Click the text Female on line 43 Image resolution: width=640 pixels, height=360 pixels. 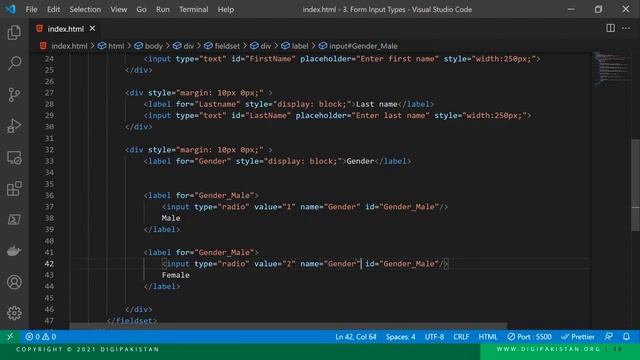pos(176,275)
